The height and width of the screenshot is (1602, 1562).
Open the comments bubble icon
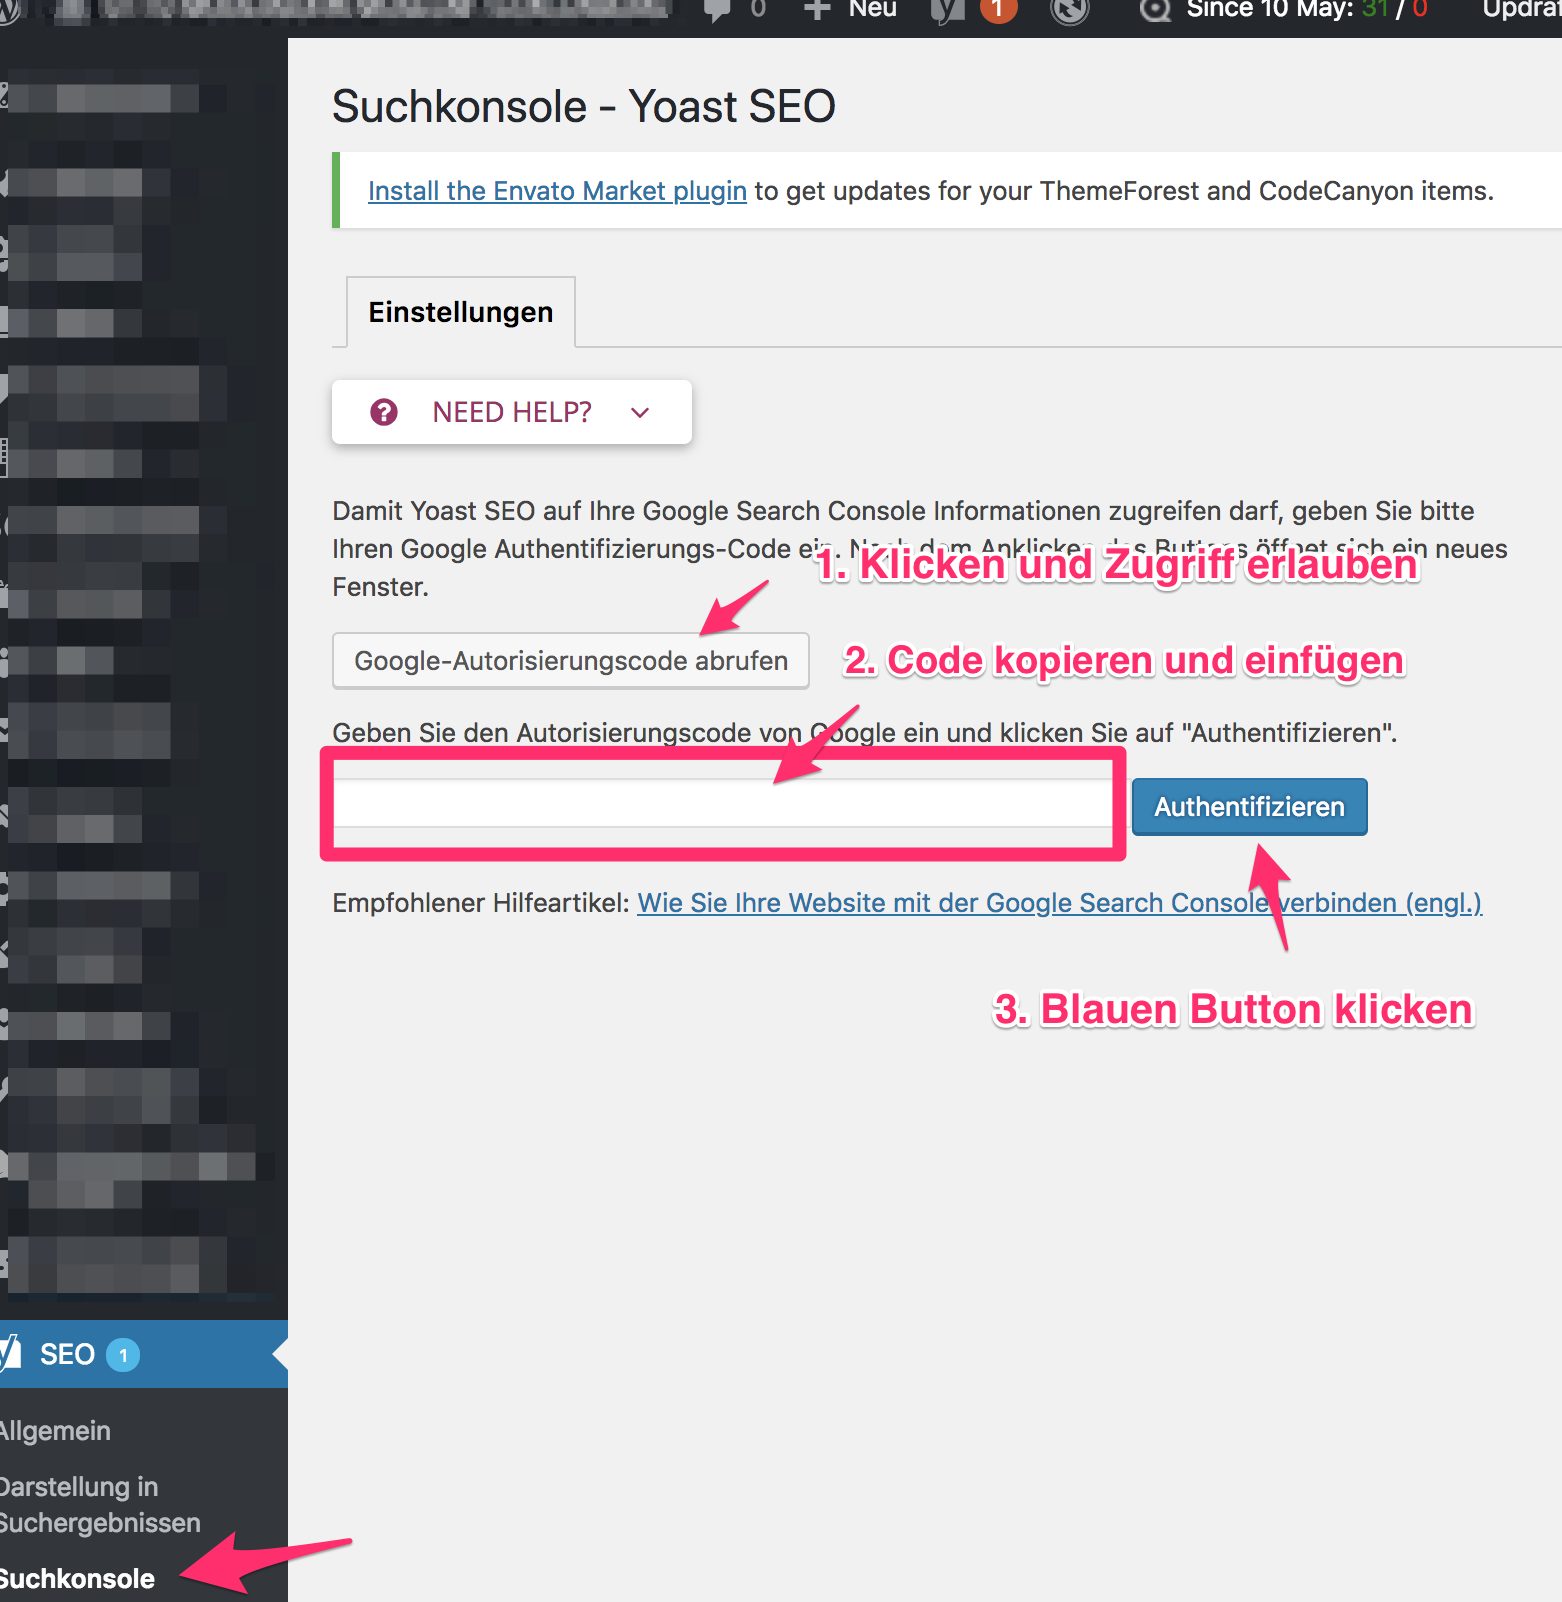[x=717, y=10]
